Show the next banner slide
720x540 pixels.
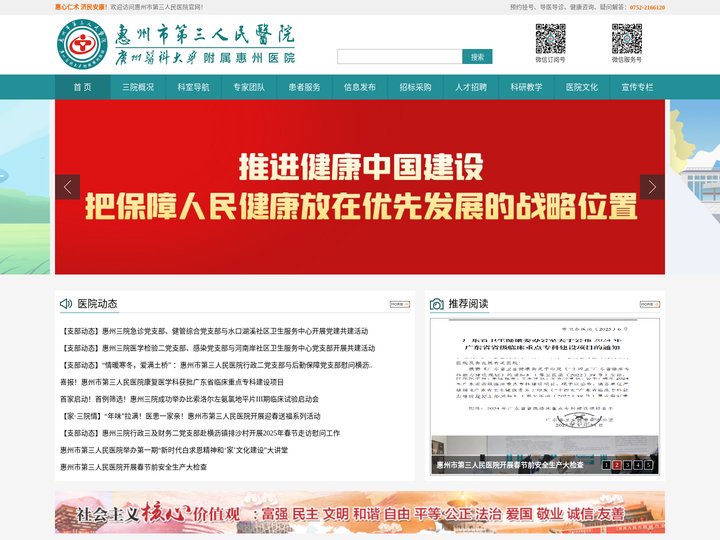pos(652,187)
